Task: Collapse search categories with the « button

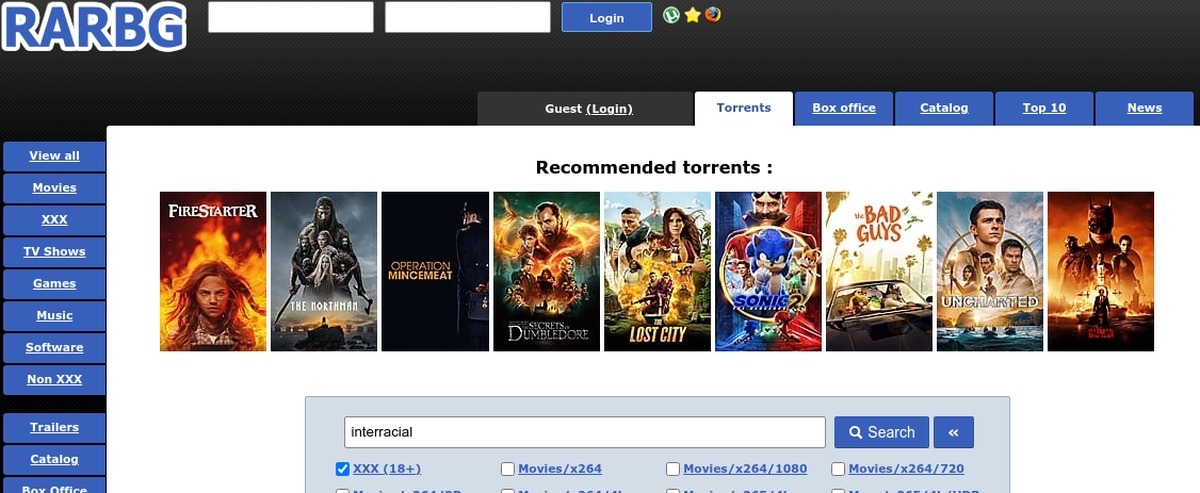Action: tap(953, 432)
